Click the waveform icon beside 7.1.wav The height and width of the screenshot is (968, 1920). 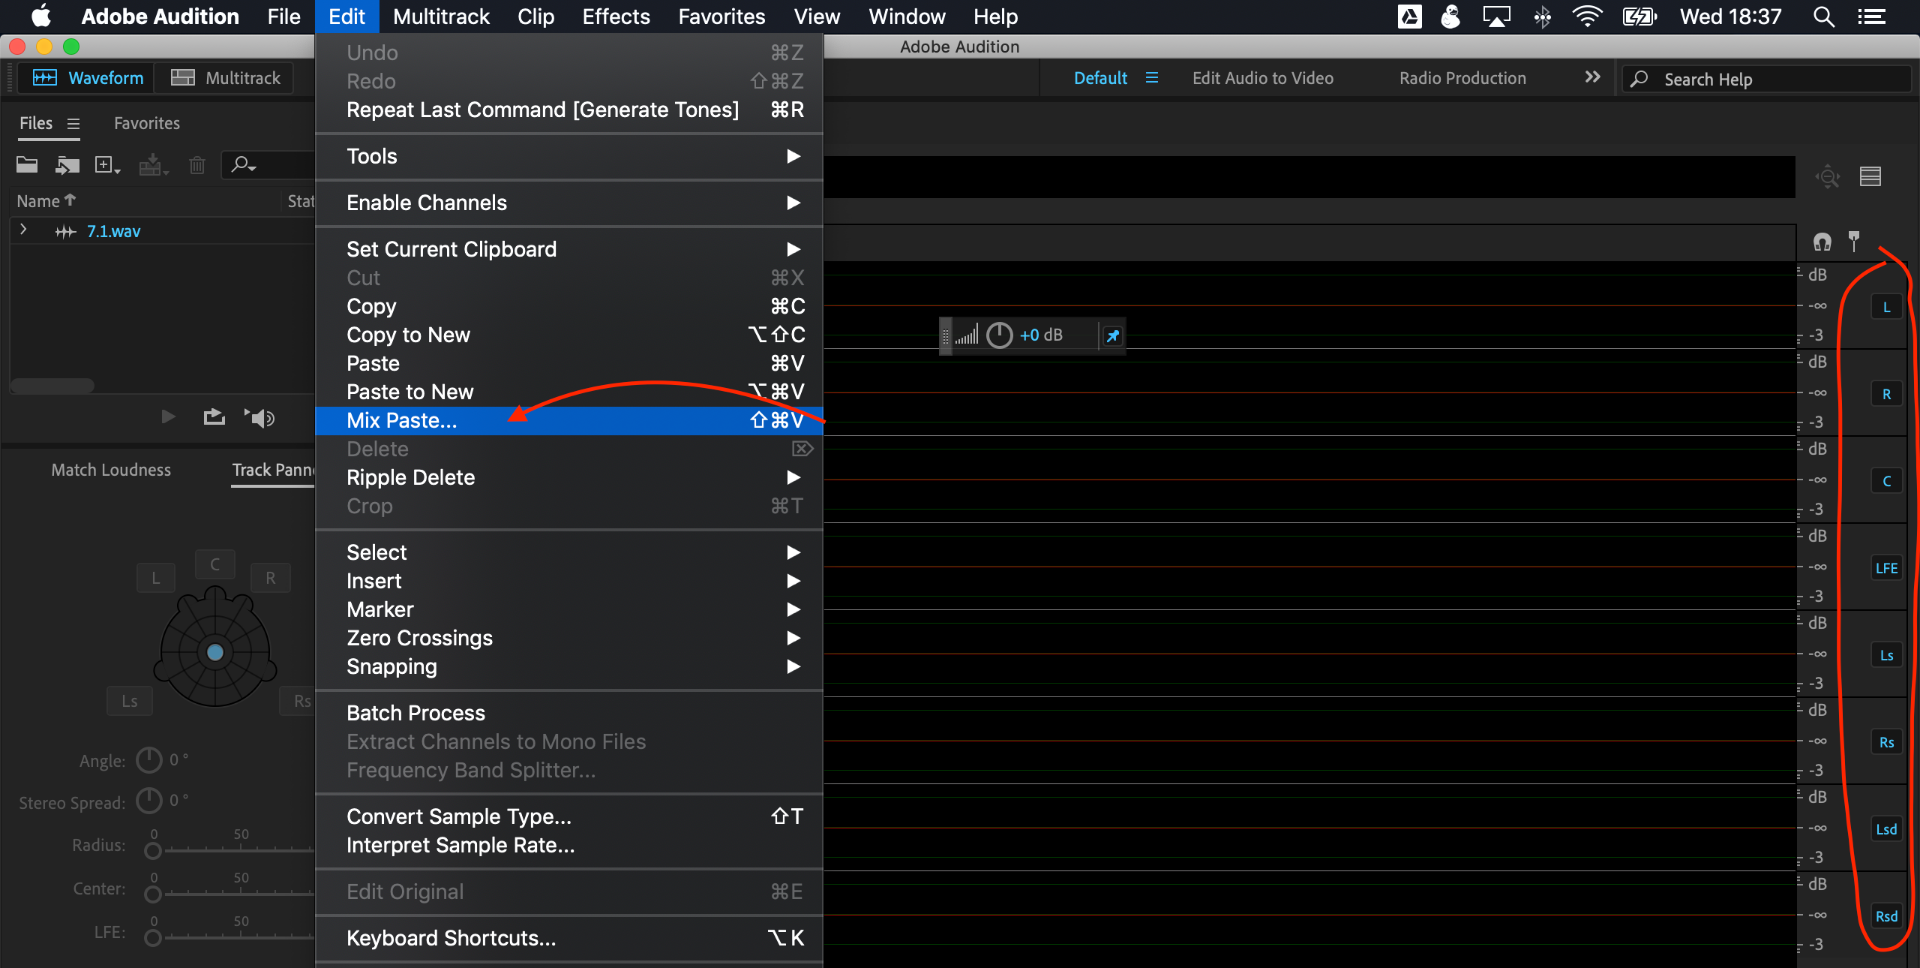point(65,232)
